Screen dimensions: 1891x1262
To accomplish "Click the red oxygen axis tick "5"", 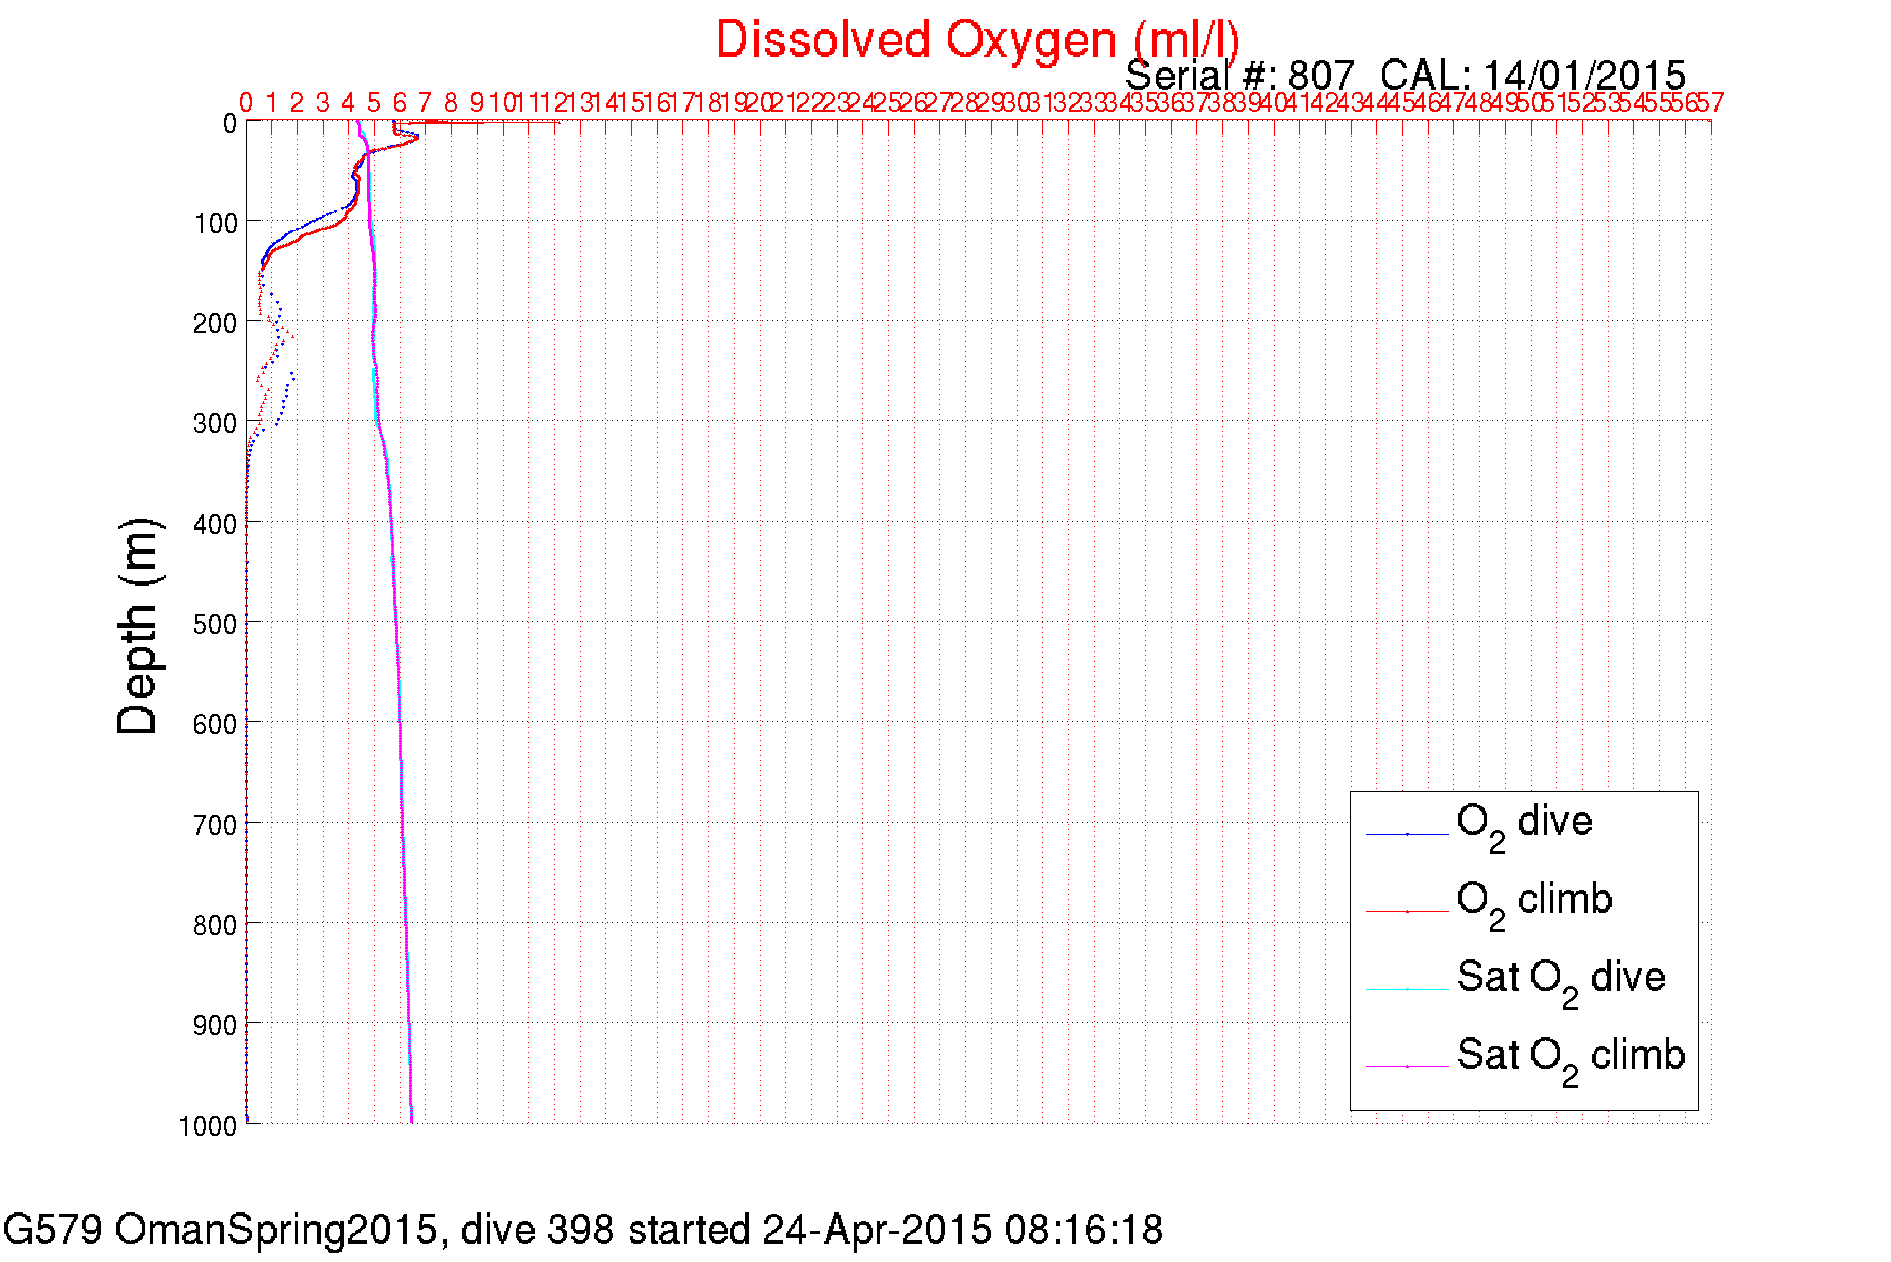I will 374,103.
